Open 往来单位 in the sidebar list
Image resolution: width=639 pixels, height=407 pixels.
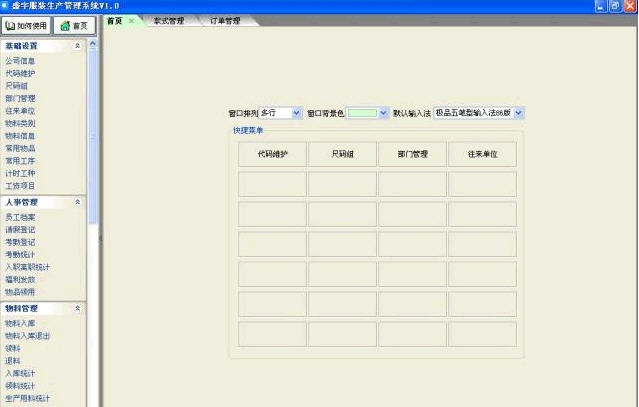point(20,111)
